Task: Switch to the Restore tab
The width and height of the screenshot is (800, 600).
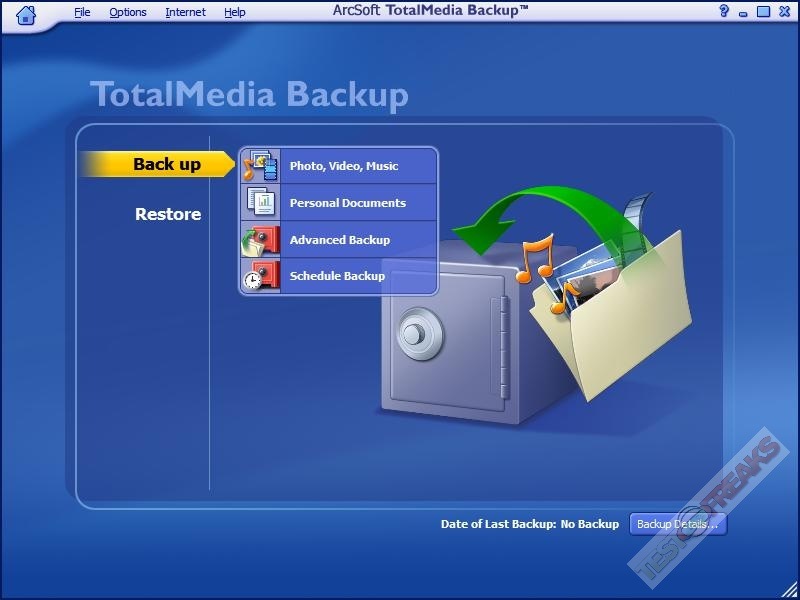Action: pyautogui.click(x=168, y=214)
